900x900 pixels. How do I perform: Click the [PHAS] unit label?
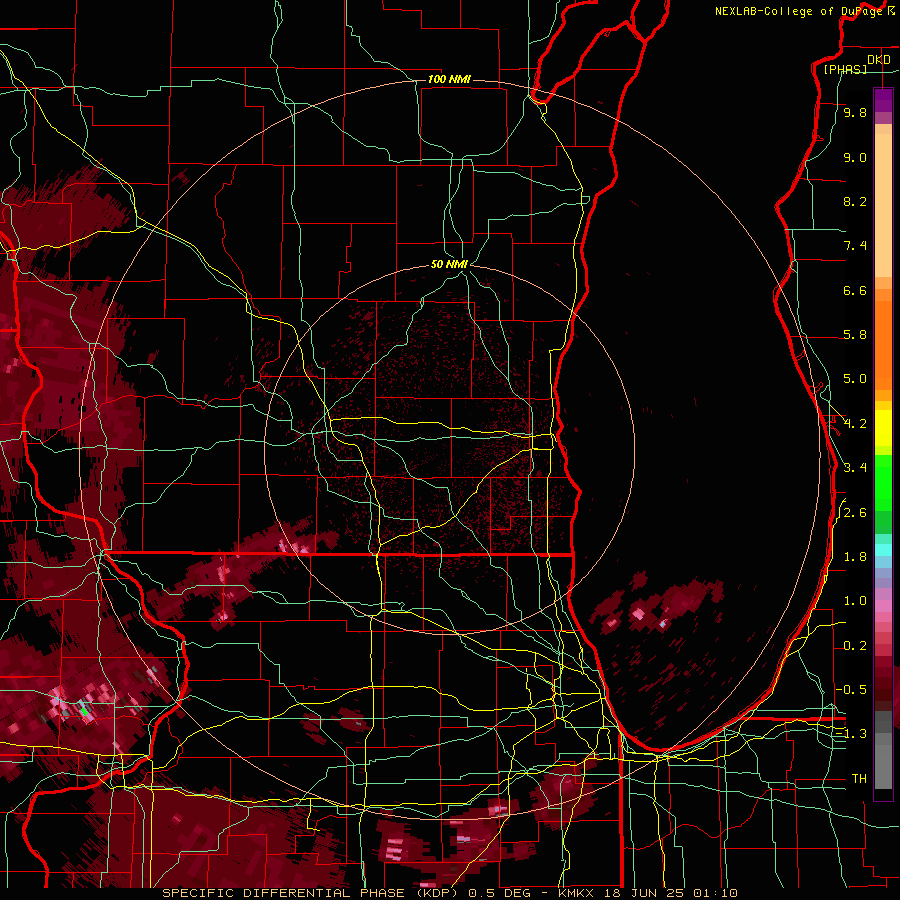click(x=845, y=69)
